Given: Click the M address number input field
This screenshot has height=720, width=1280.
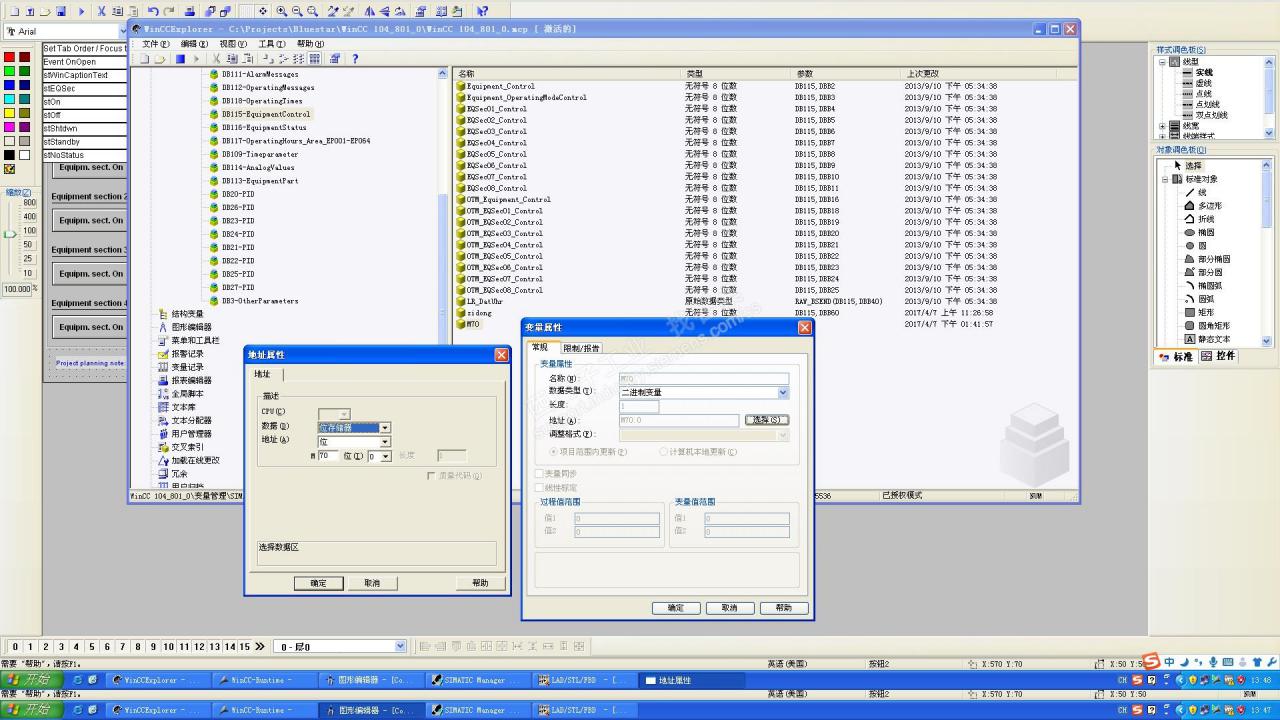Looking at the screenshot, I should point(328,456).
